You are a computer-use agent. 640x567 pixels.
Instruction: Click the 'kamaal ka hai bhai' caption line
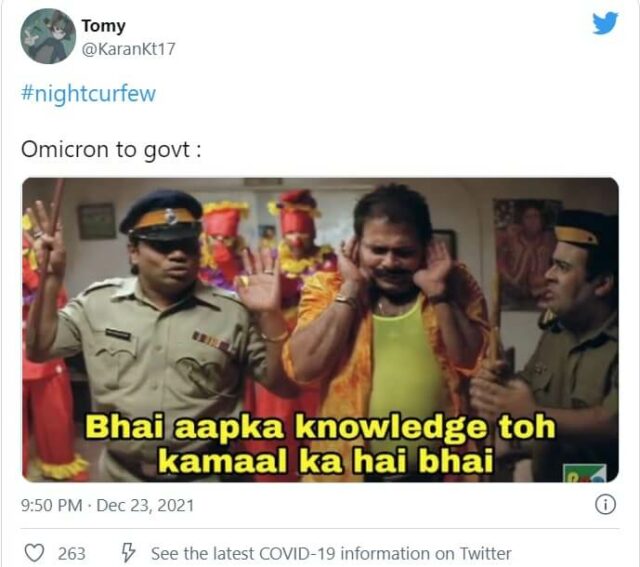(x=326, y=461)
